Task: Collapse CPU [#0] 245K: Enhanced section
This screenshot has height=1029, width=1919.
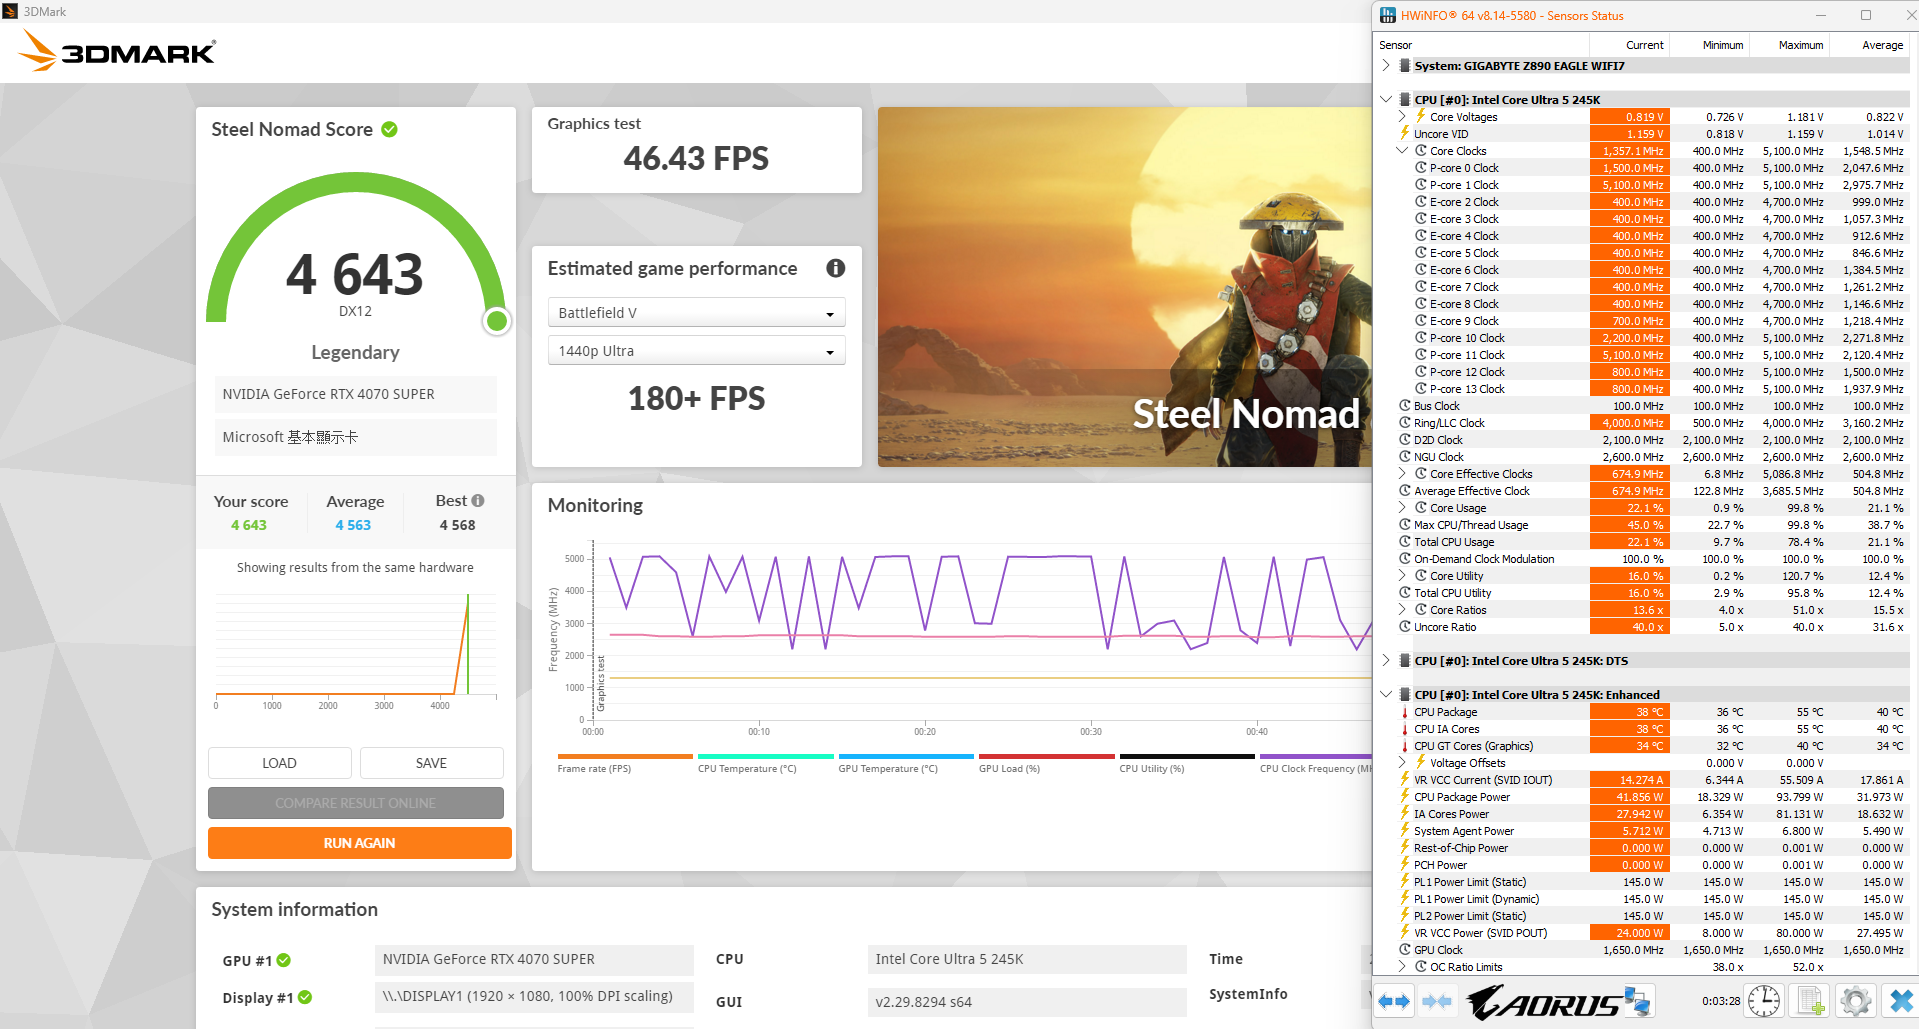Action: [x=1386, y=695]
